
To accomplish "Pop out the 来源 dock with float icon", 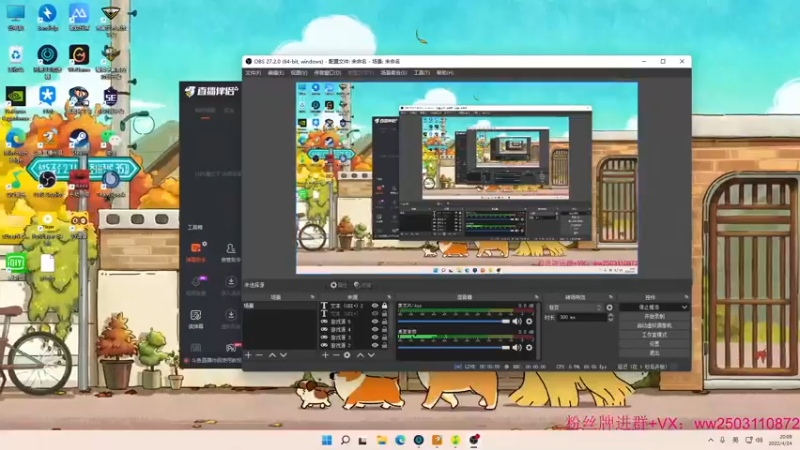I will 389,297.
